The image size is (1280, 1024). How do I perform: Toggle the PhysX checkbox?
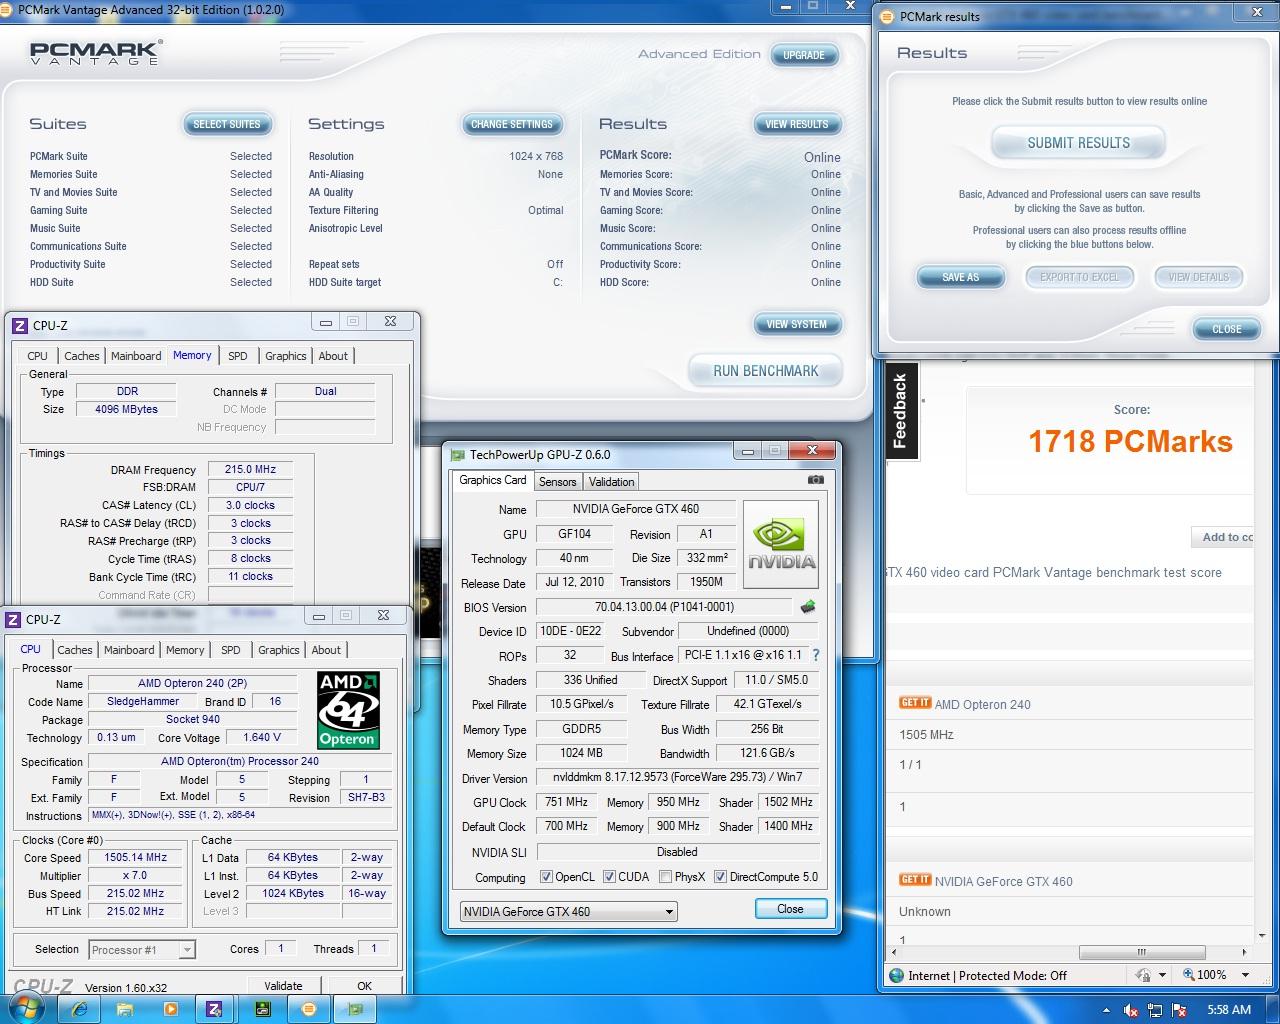click(665, 877)
